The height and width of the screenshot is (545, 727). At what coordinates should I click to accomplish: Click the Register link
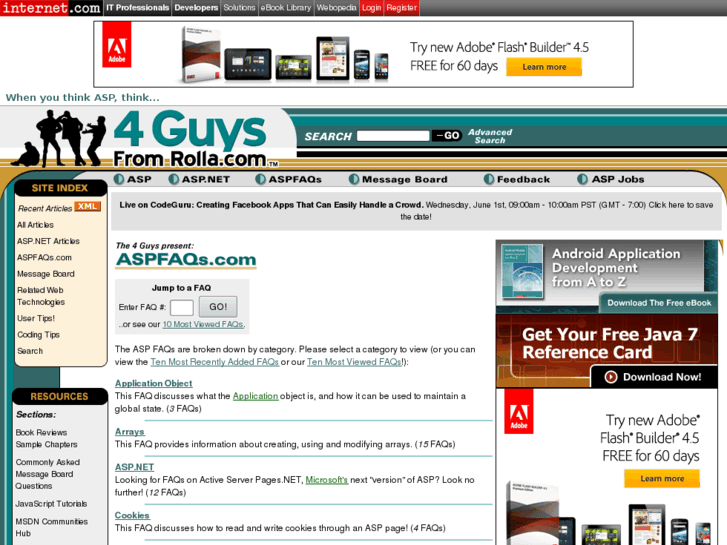tap(402, 8)
